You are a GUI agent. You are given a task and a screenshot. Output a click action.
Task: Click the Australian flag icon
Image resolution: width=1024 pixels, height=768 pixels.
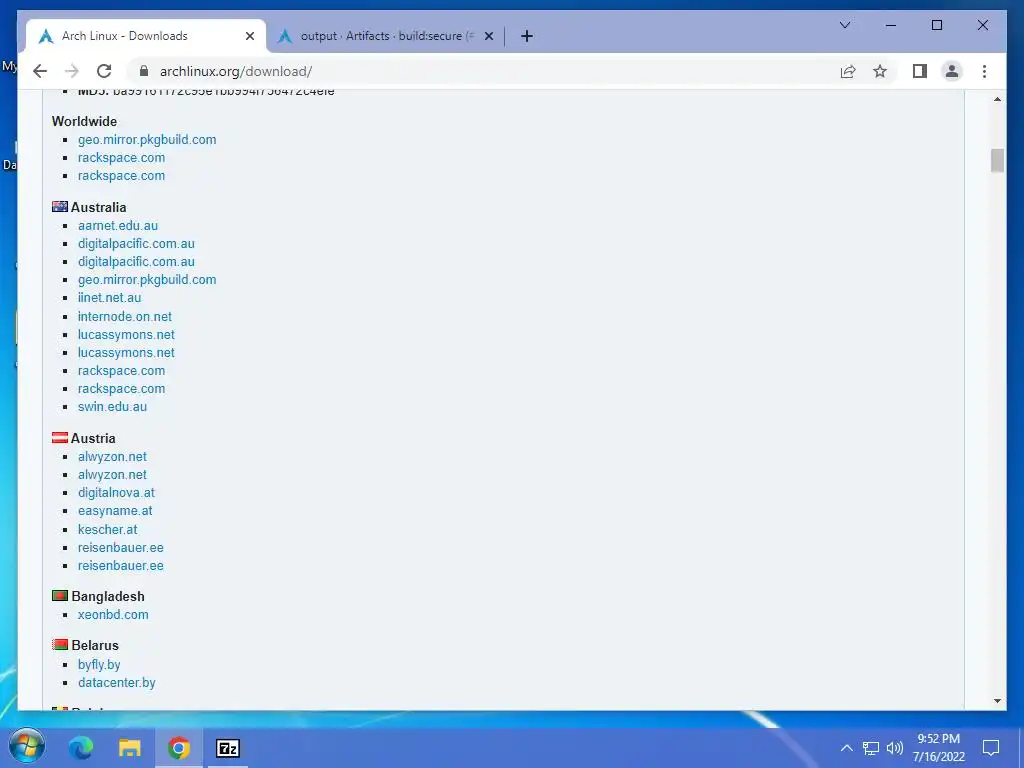point(60,206)
